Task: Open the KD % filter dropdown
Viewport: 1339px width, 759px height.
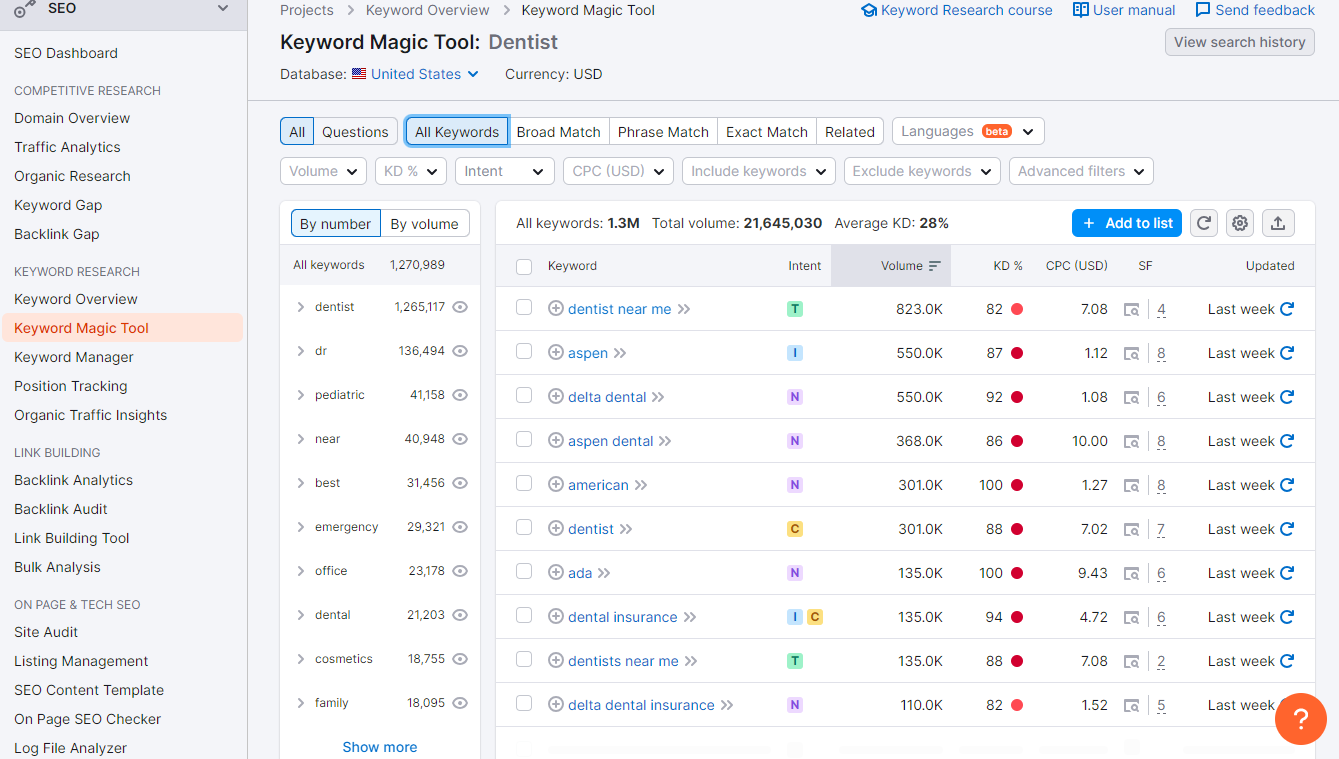Action: tap(410, 171)
